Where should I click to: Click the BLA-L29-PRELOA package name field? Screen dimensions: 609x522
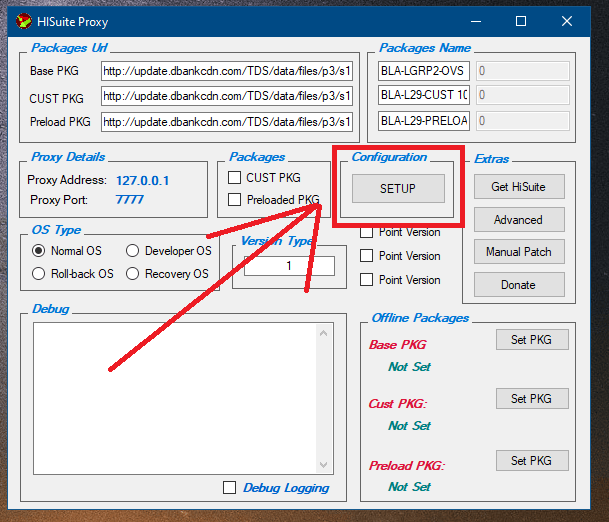point(424,121)
